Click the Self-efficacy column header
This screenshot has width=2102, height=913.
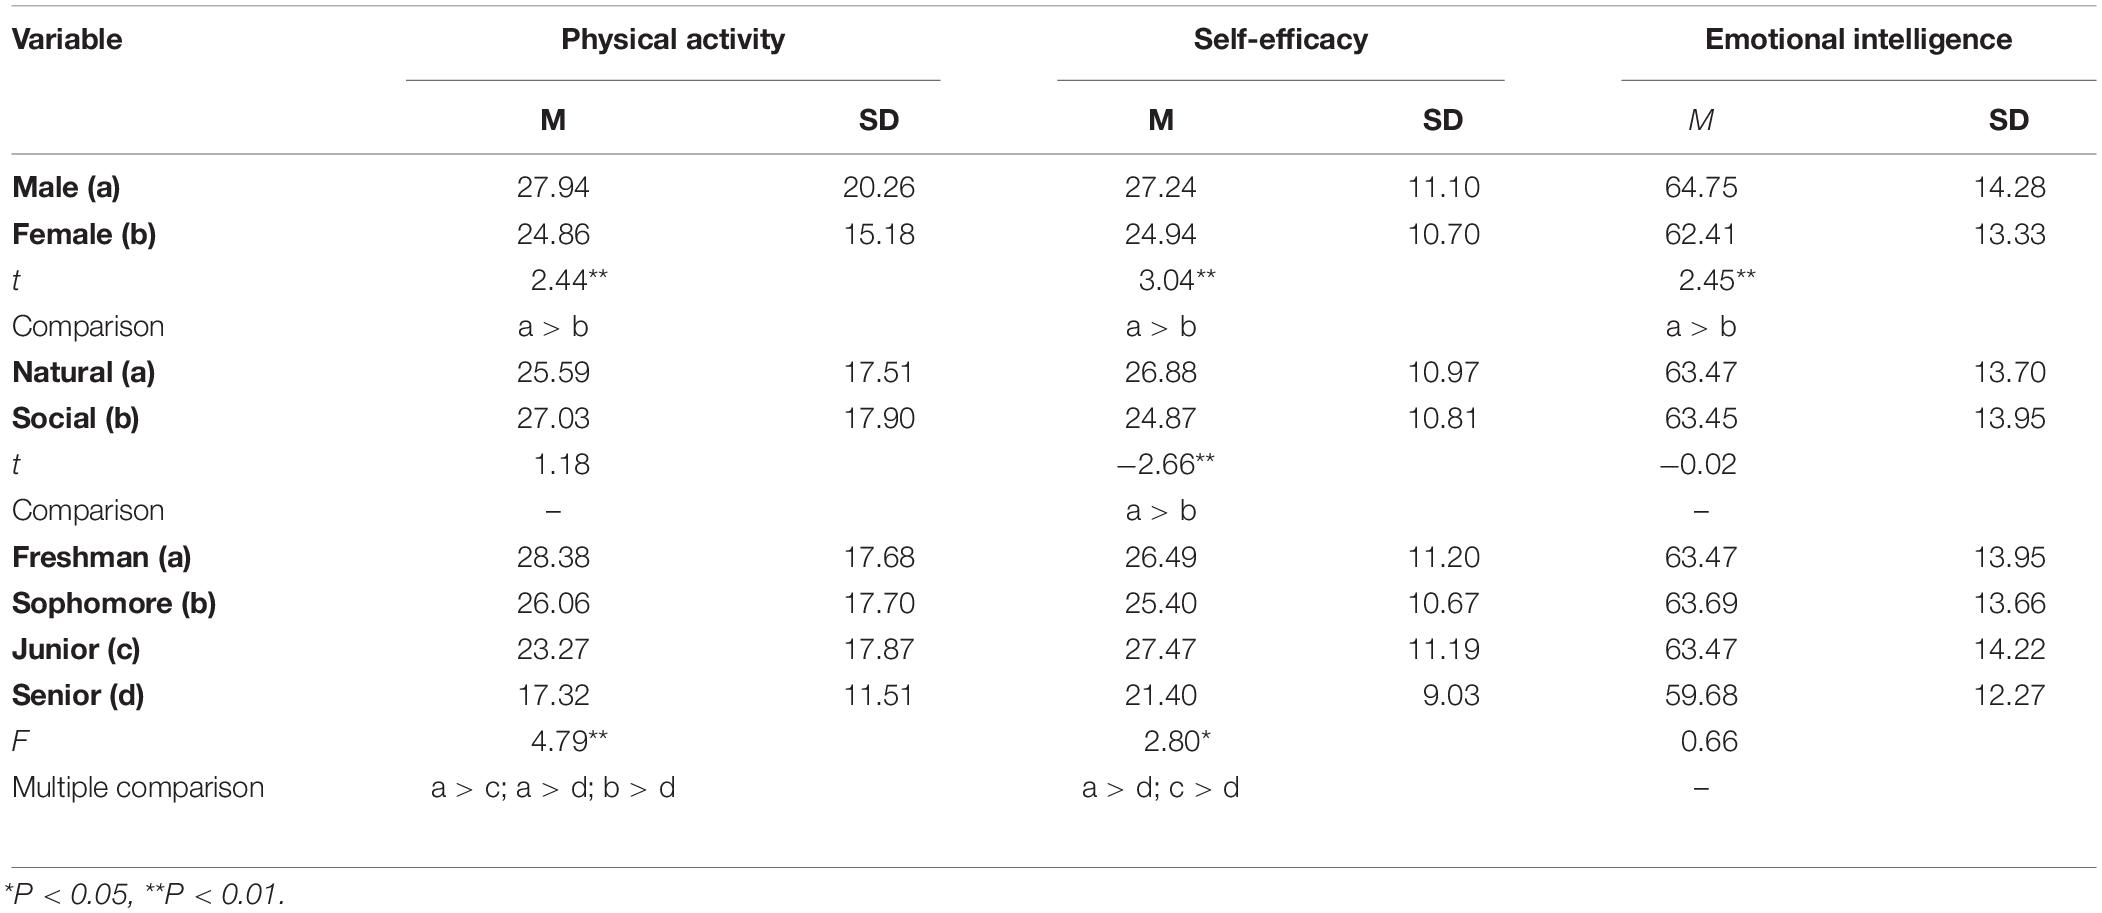[x=1280, y=40]
